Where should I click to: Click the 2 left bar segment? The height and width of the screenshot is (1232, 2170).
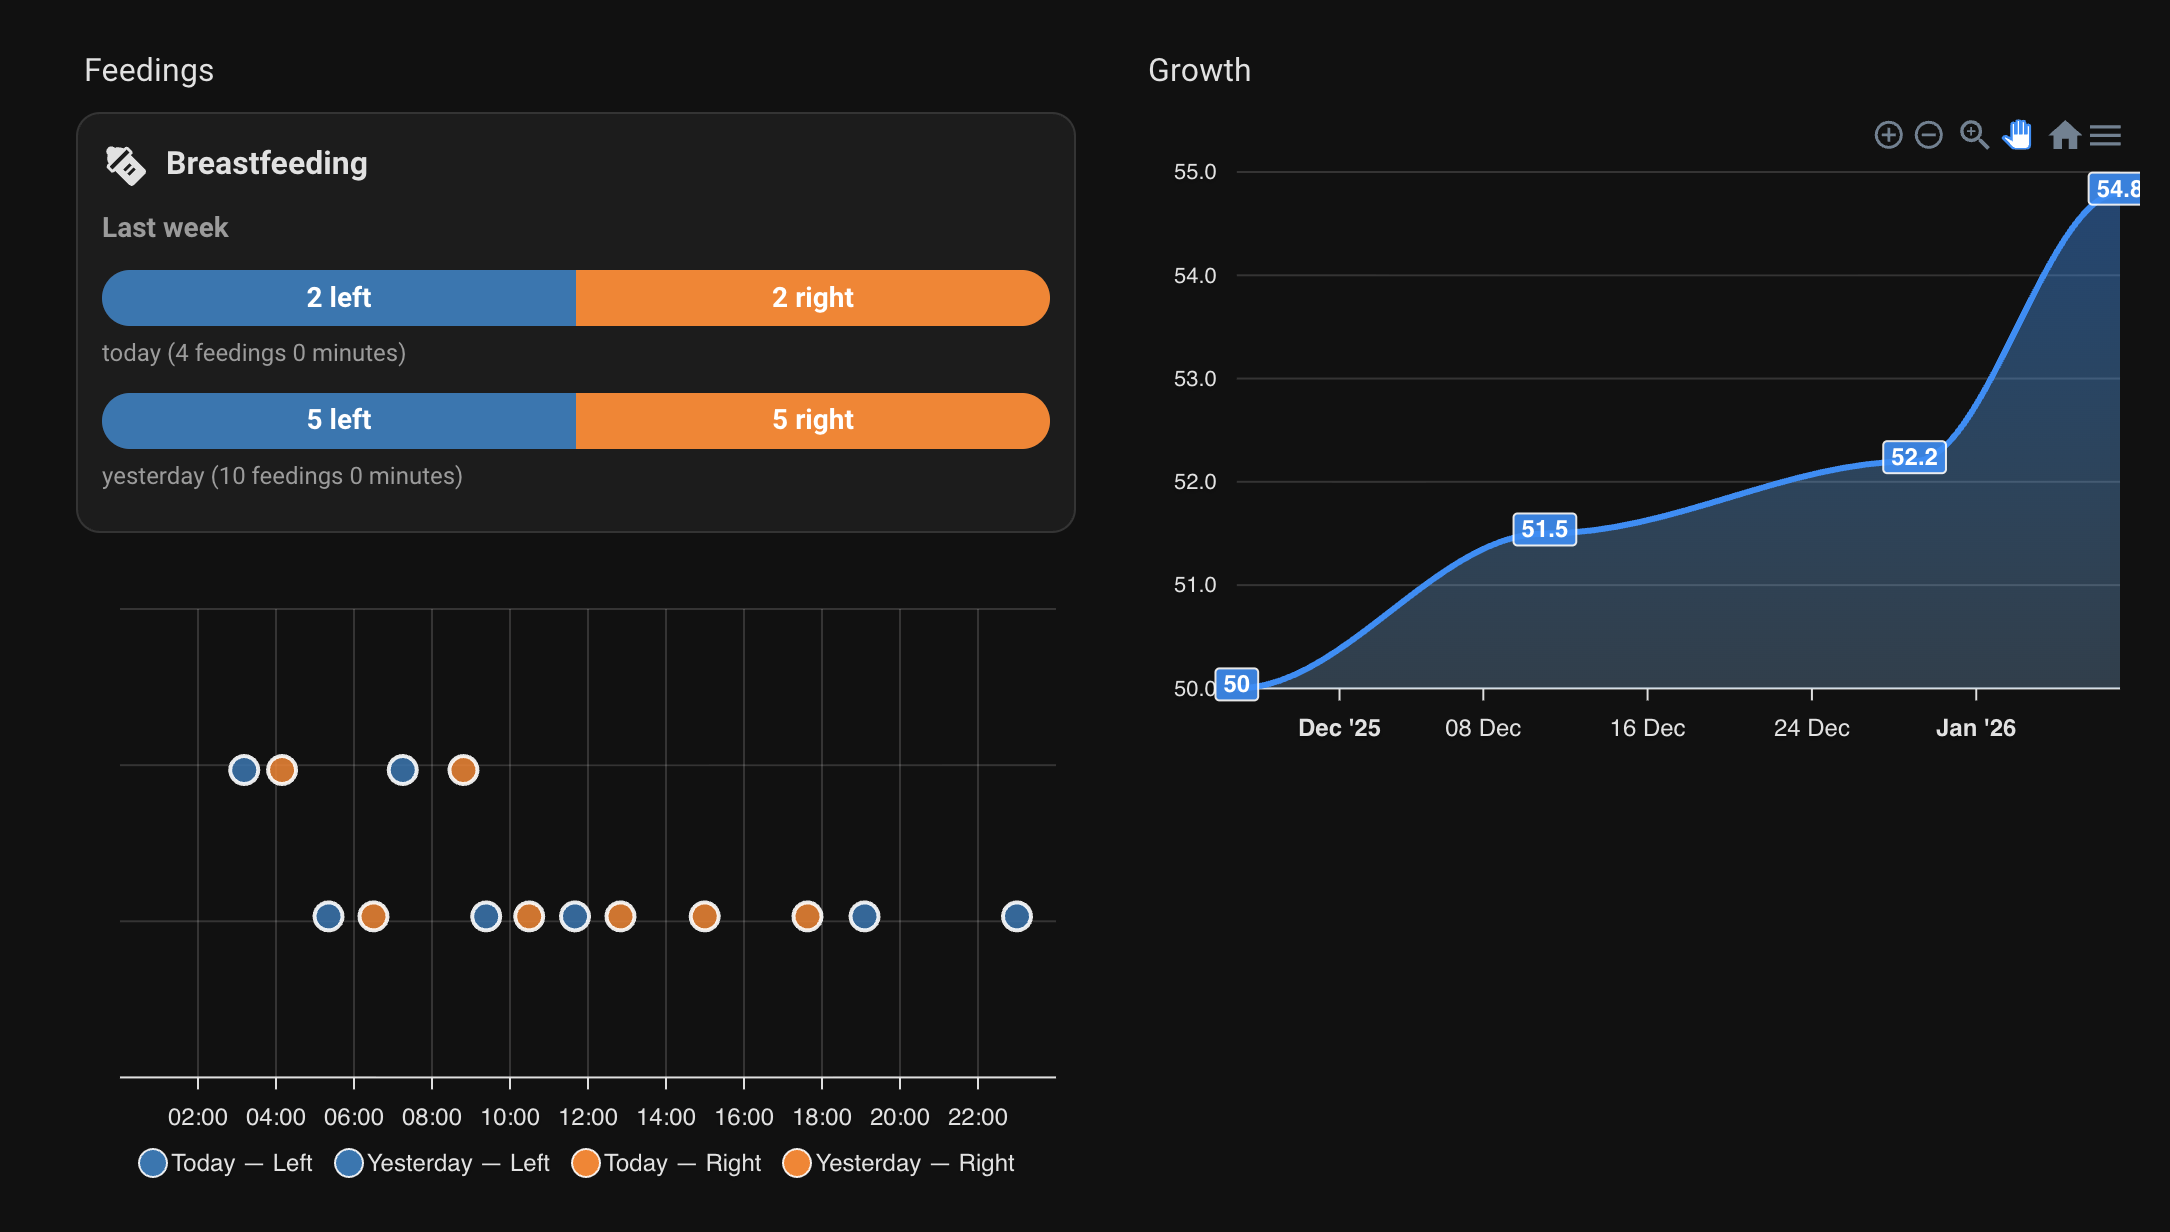339,298
